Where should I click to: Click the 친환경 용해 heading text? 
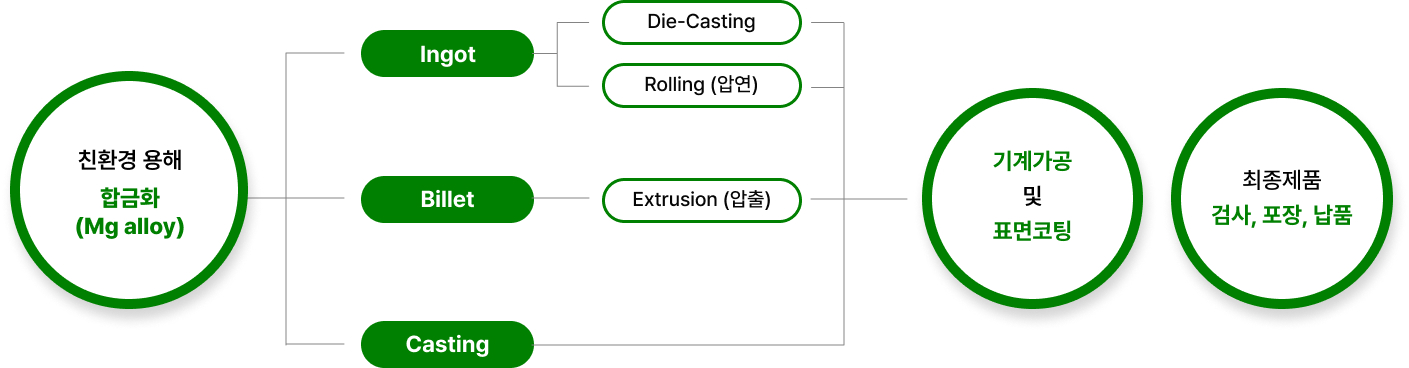click(130, 158)
